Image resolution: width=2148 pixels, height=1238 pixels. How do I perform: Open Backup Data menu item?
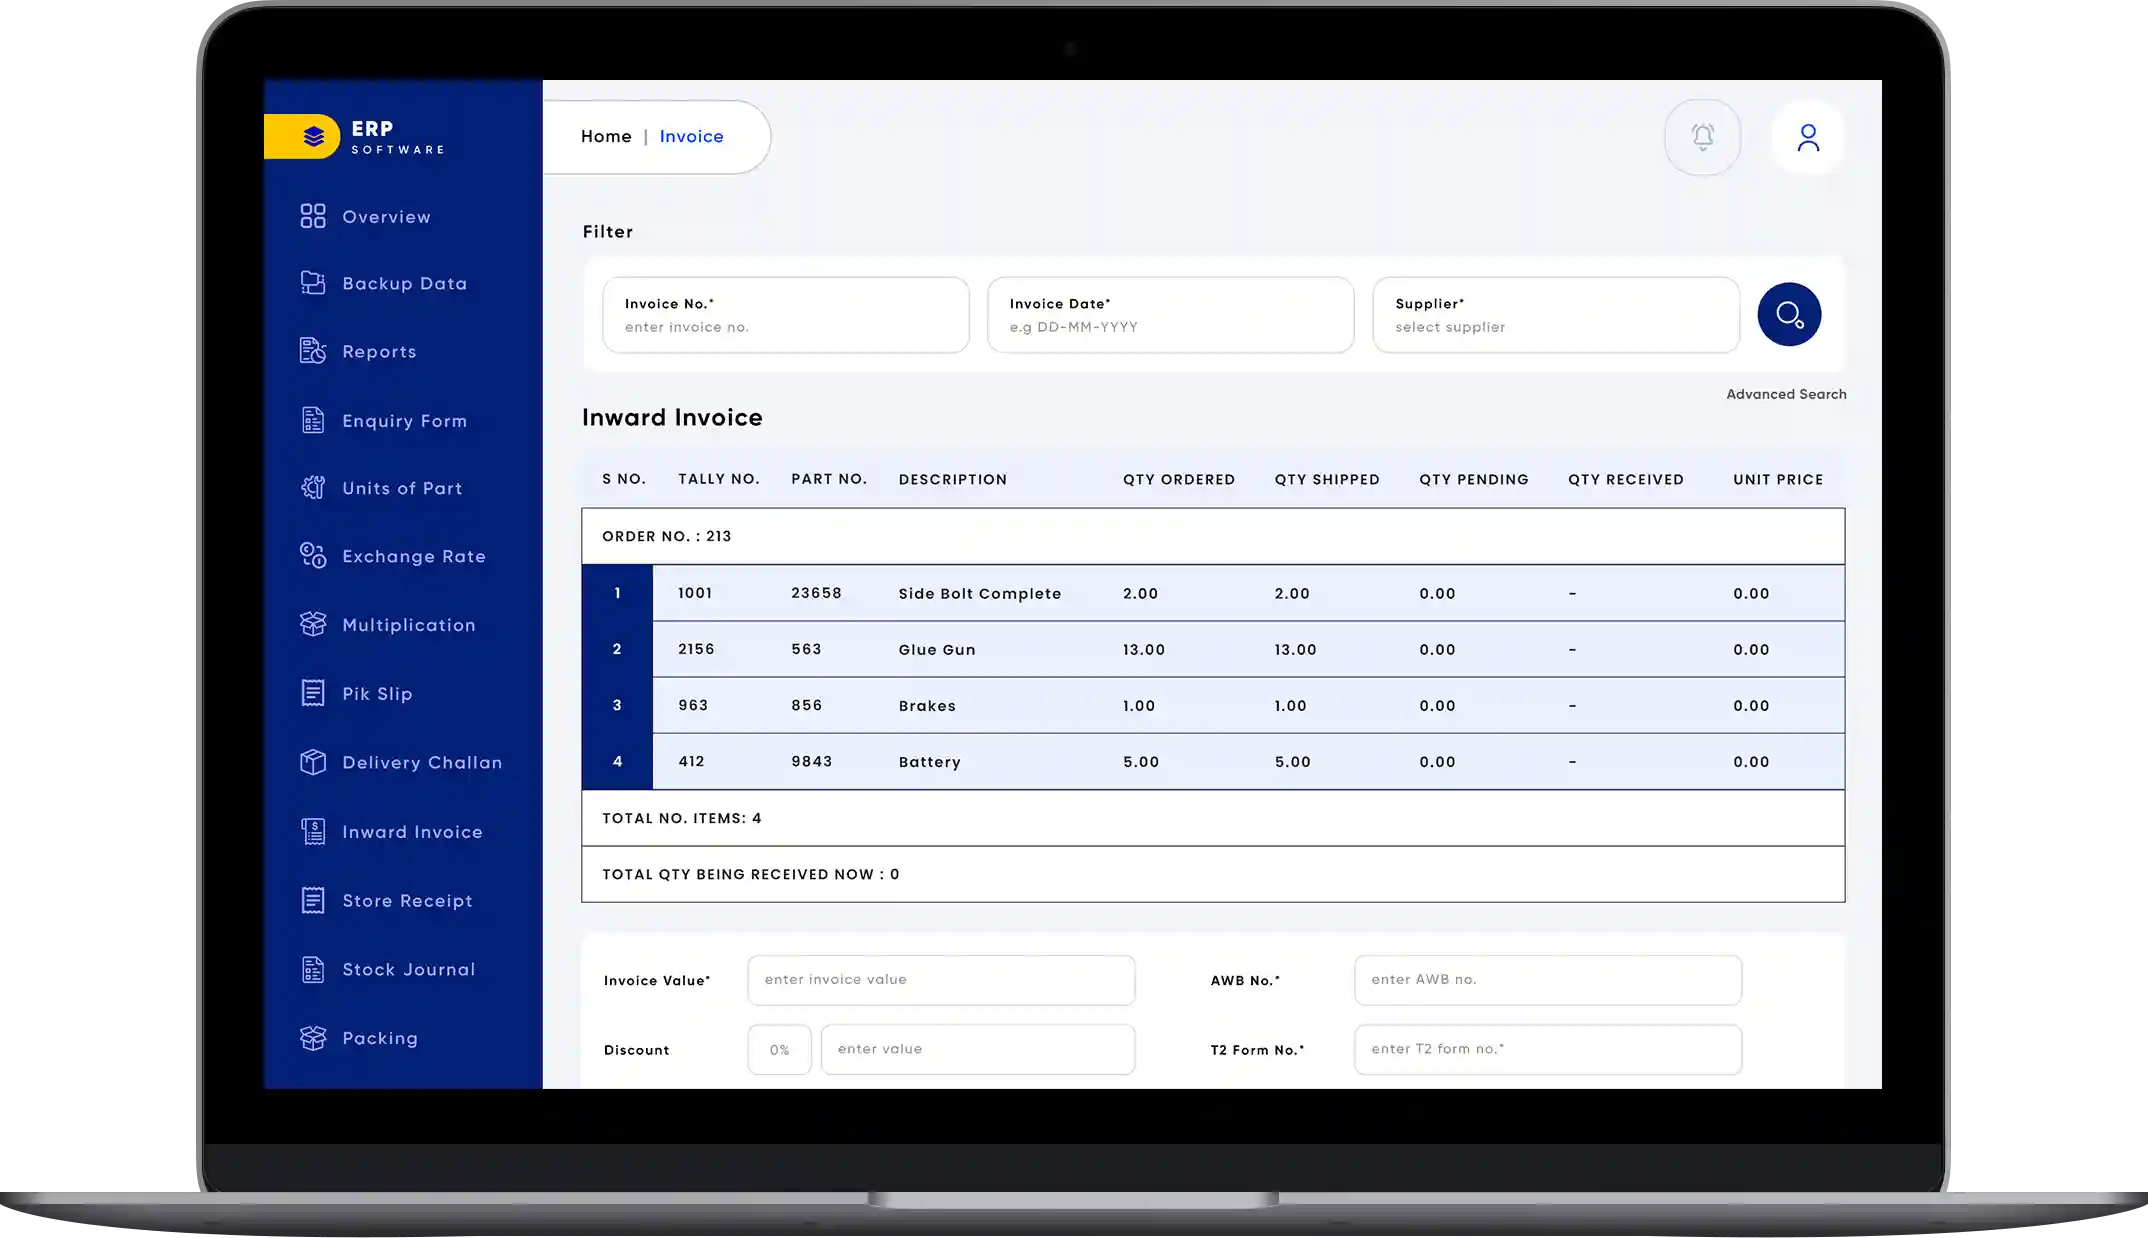(404, 284)
